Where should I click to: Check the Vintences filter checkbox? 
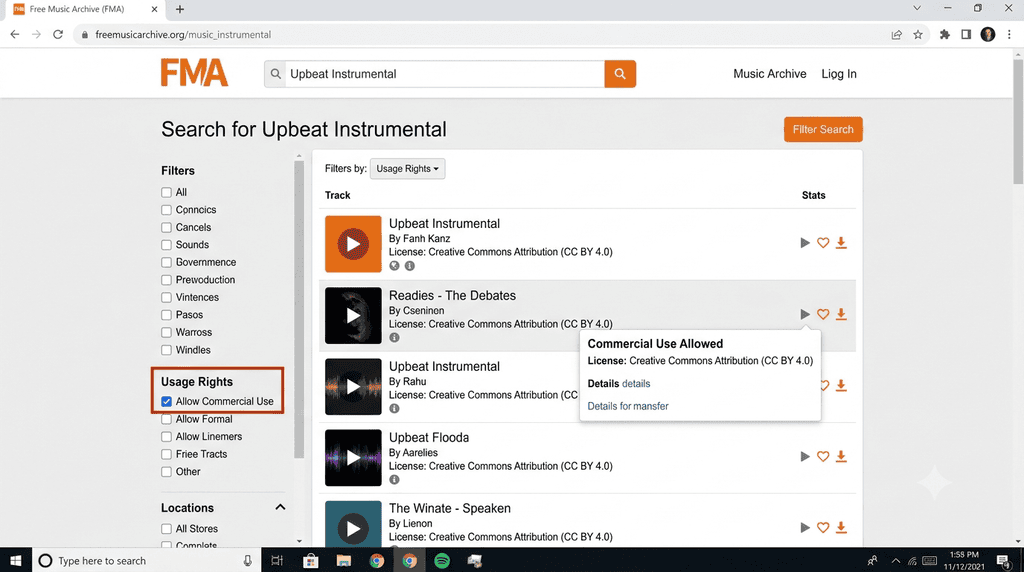point(167,298)
